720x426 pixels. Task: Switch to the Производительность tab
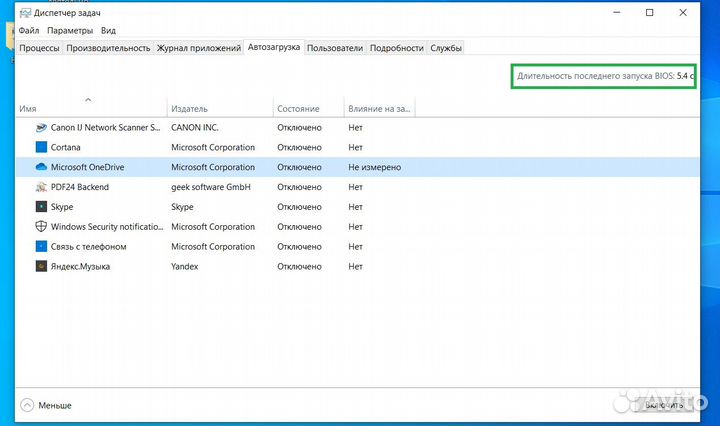pyautogui.click(x=109, y=48)
